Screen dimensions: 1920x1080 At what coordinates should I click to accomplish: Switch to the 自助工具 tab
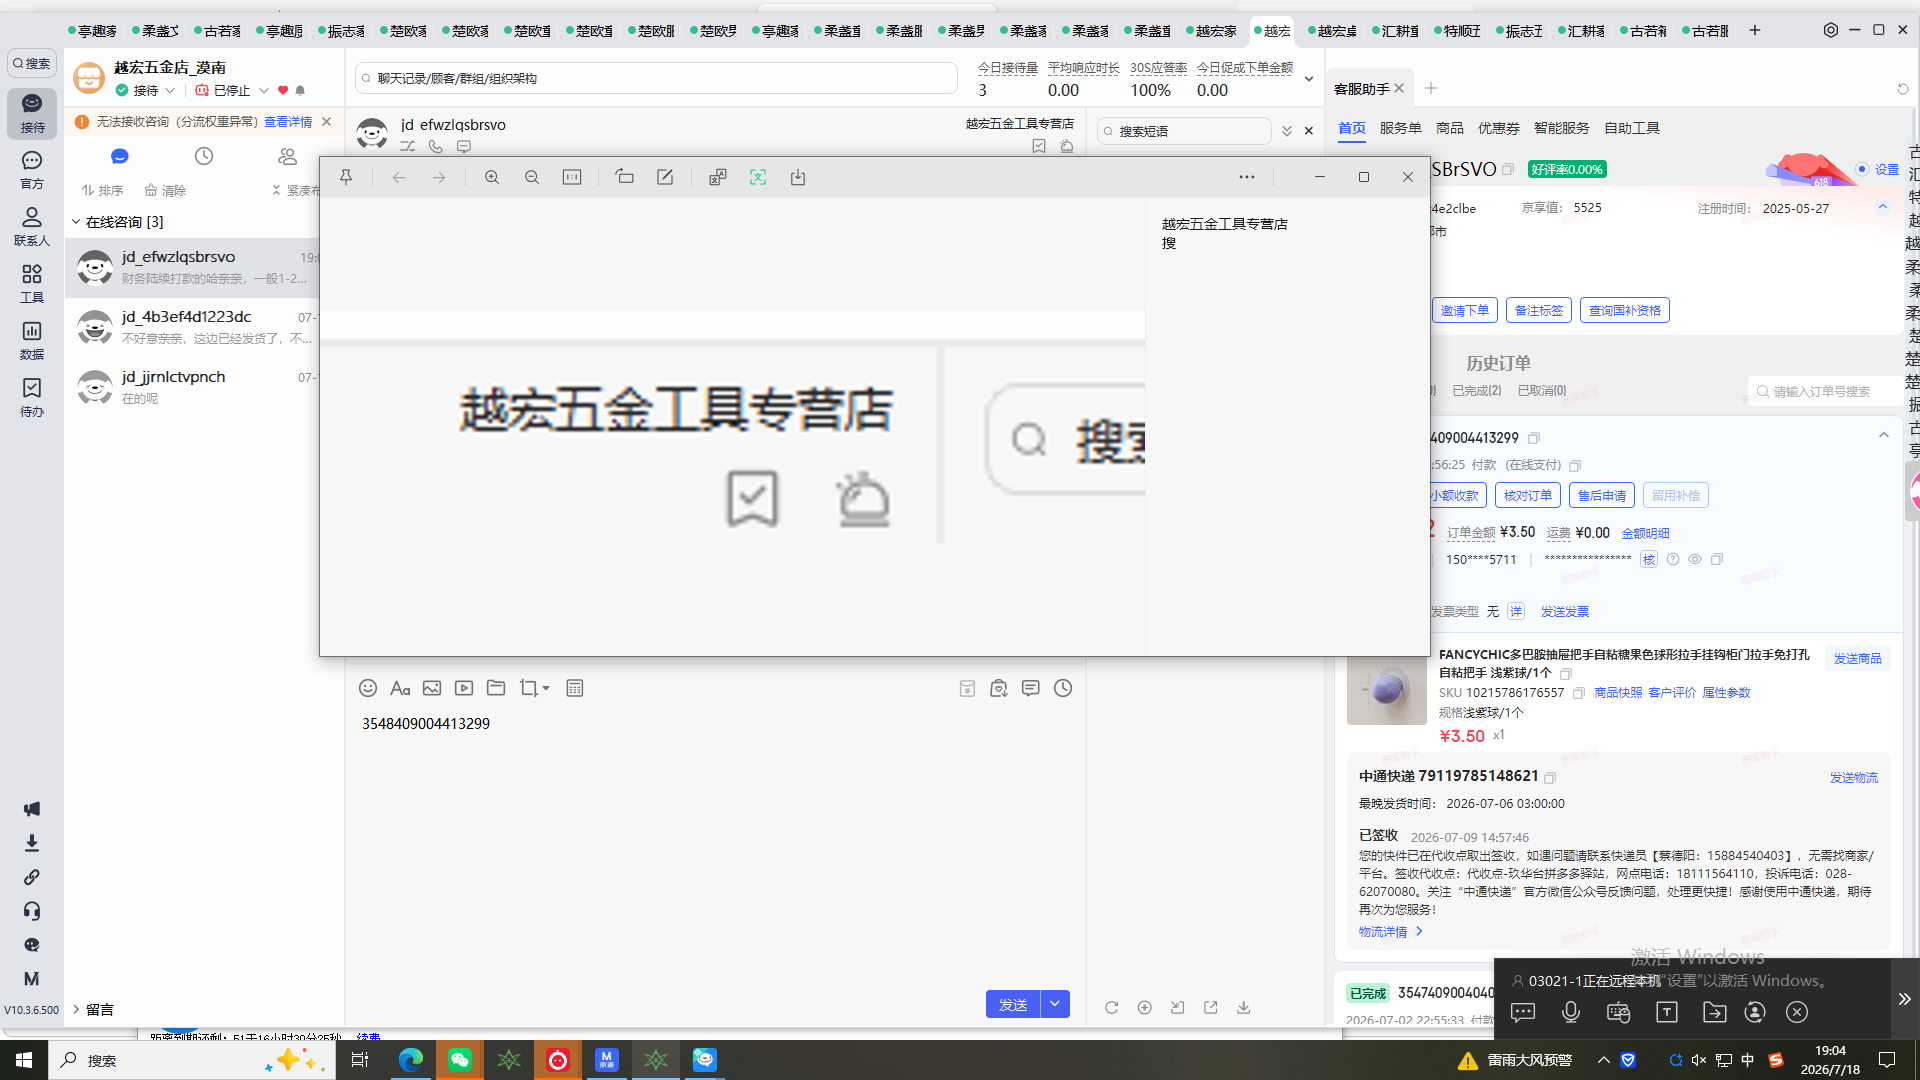1632,128
